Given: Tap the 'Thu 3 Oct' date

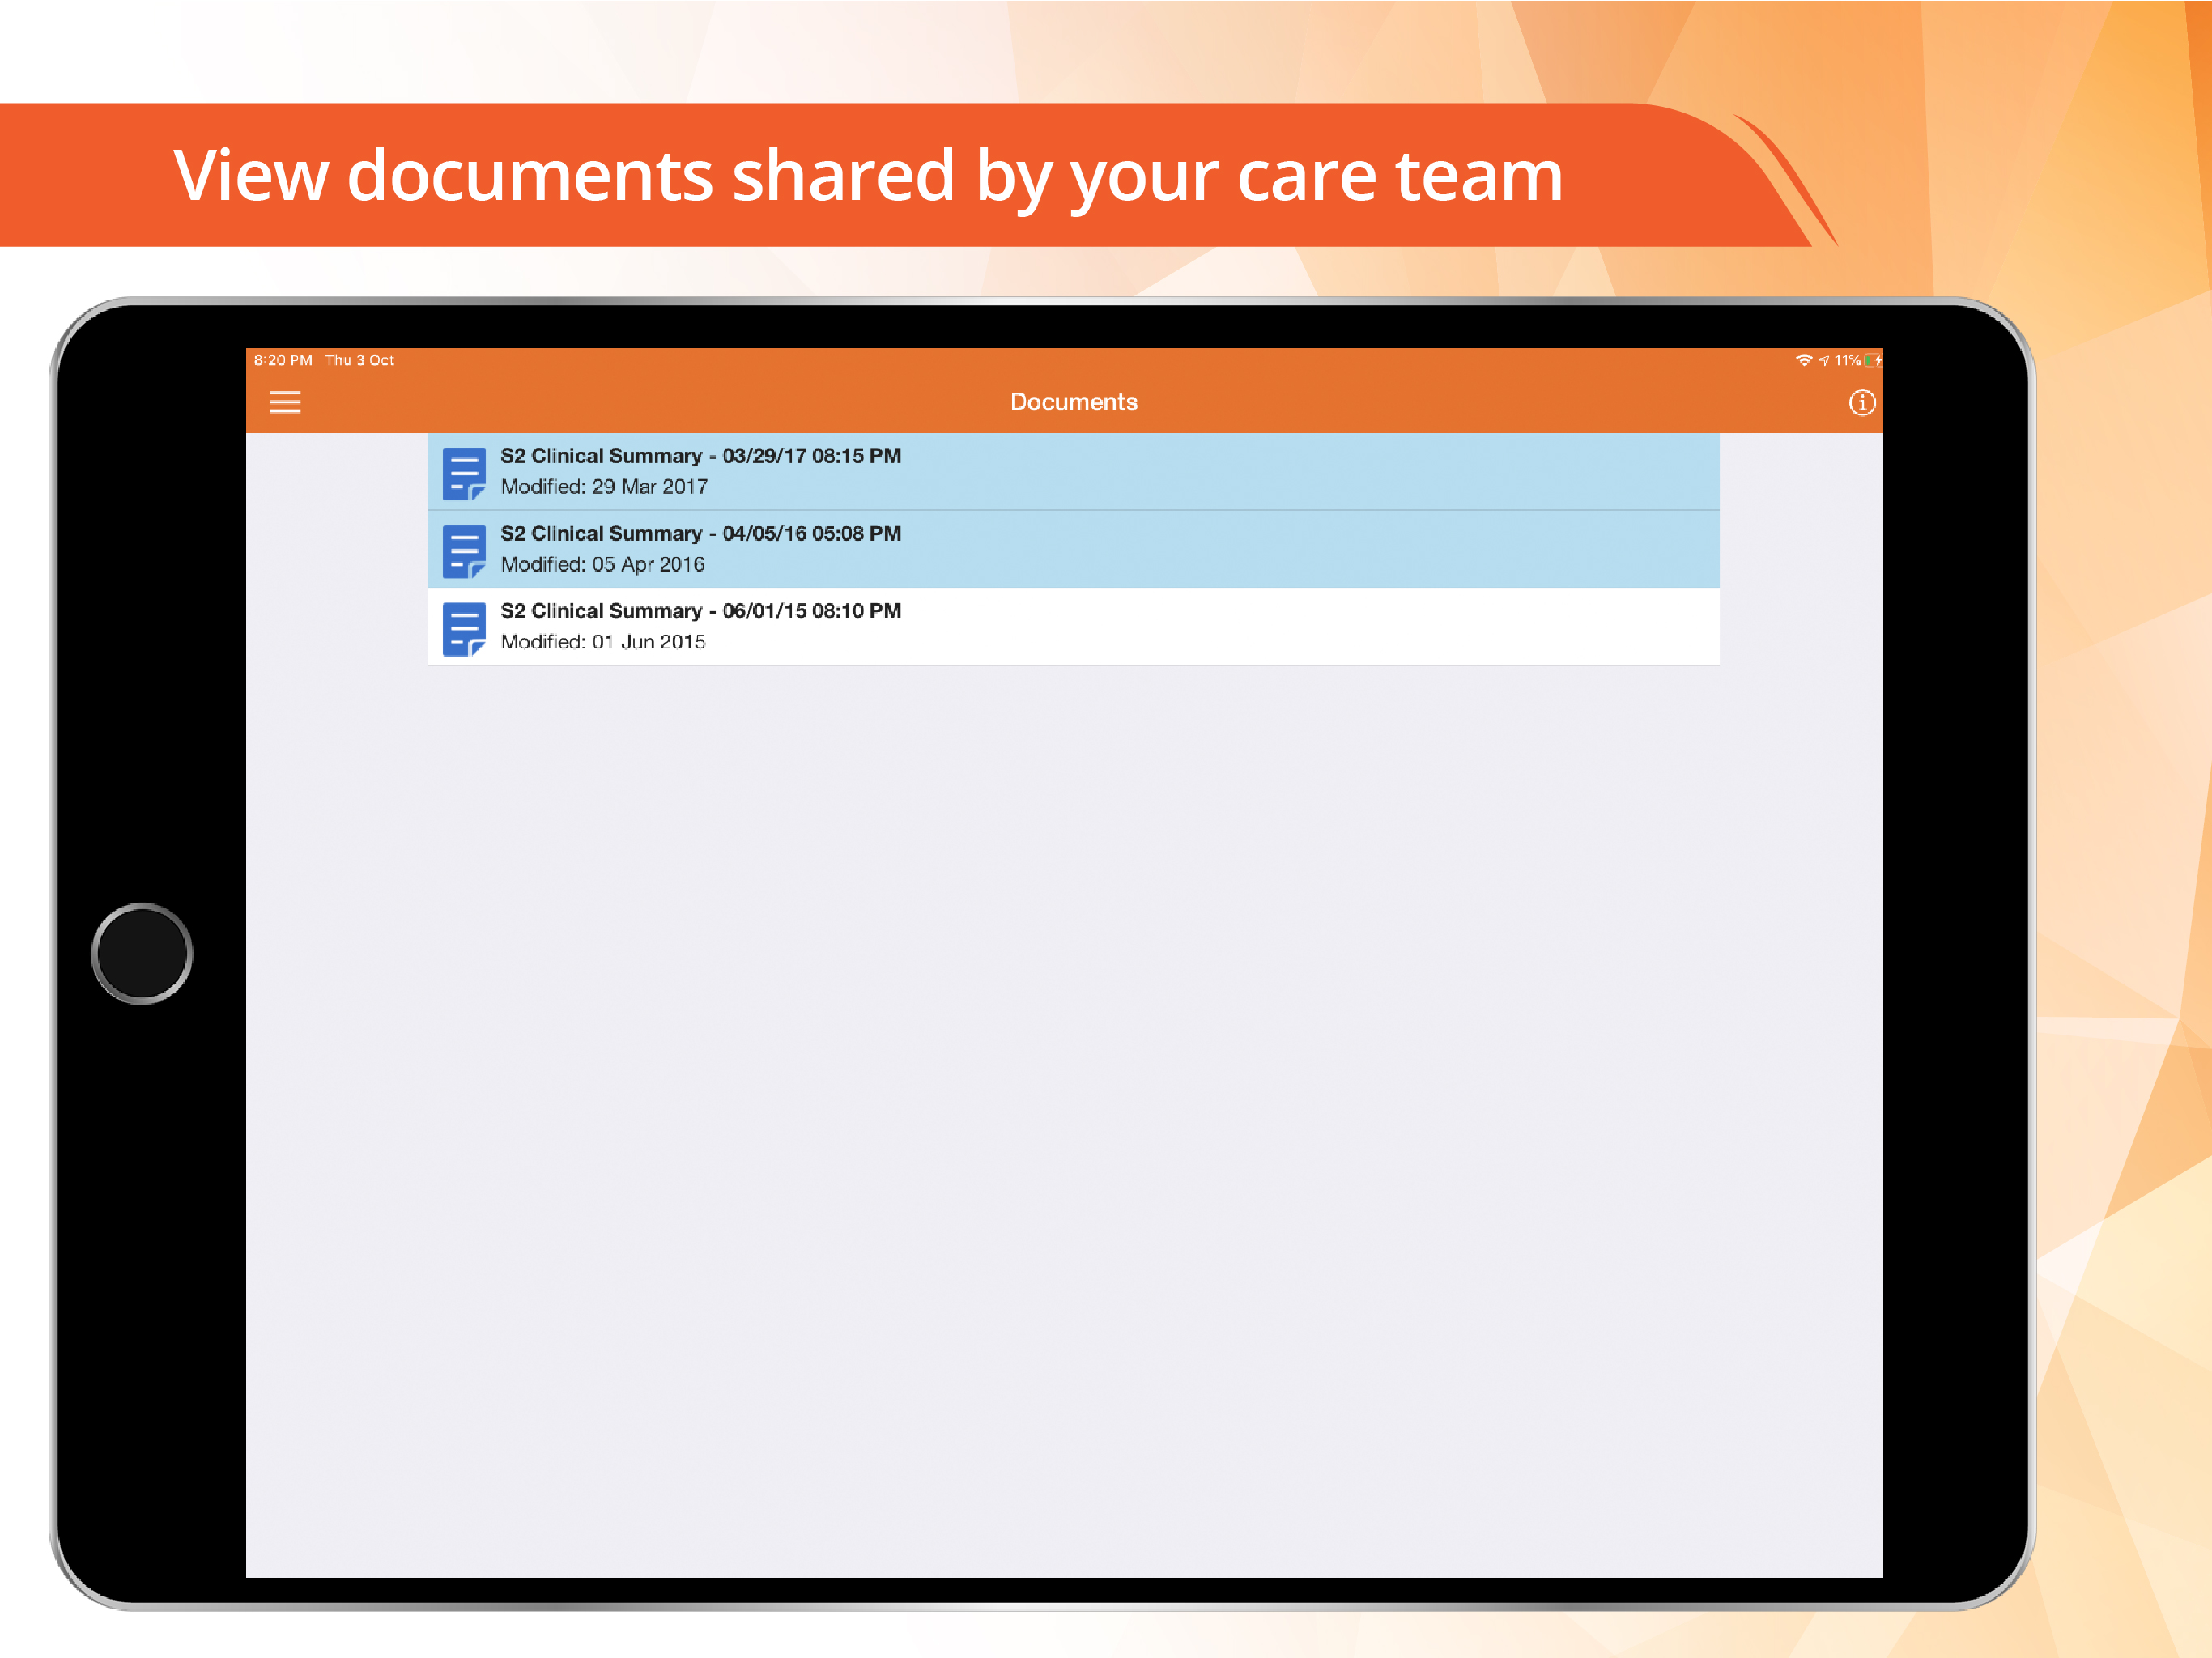Looking at the screenshot, I should point(360,360).
